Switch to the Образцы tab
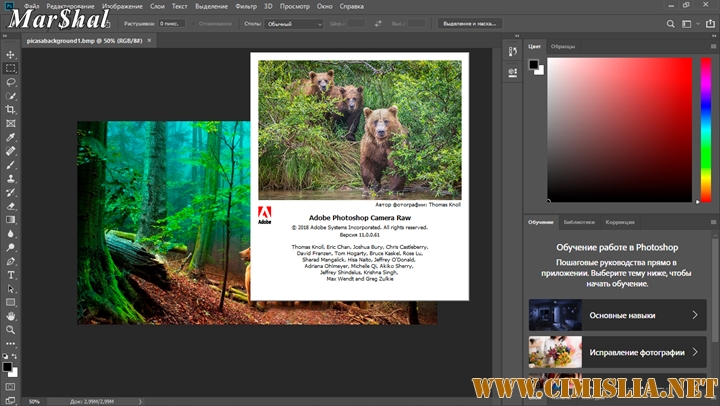This screenshot has height=406, width=720. click(562, 46)
